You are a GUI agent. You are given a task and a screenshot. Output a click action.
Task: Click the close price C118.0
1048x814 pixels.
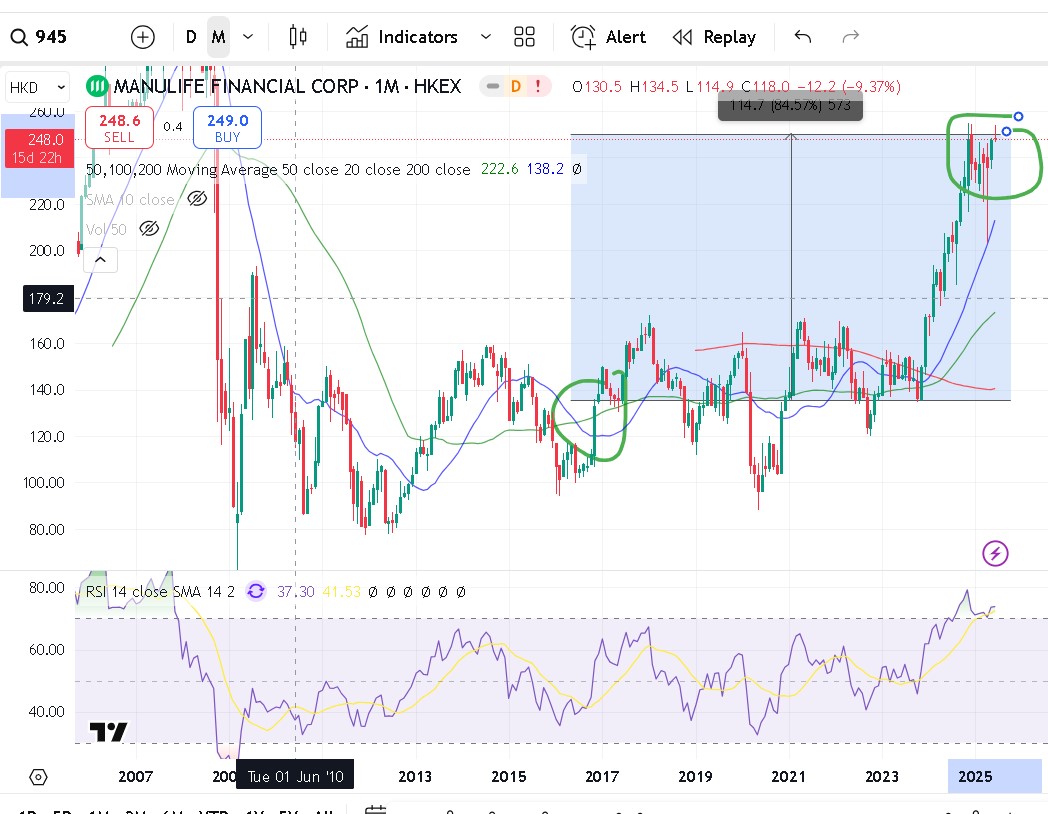765,87
